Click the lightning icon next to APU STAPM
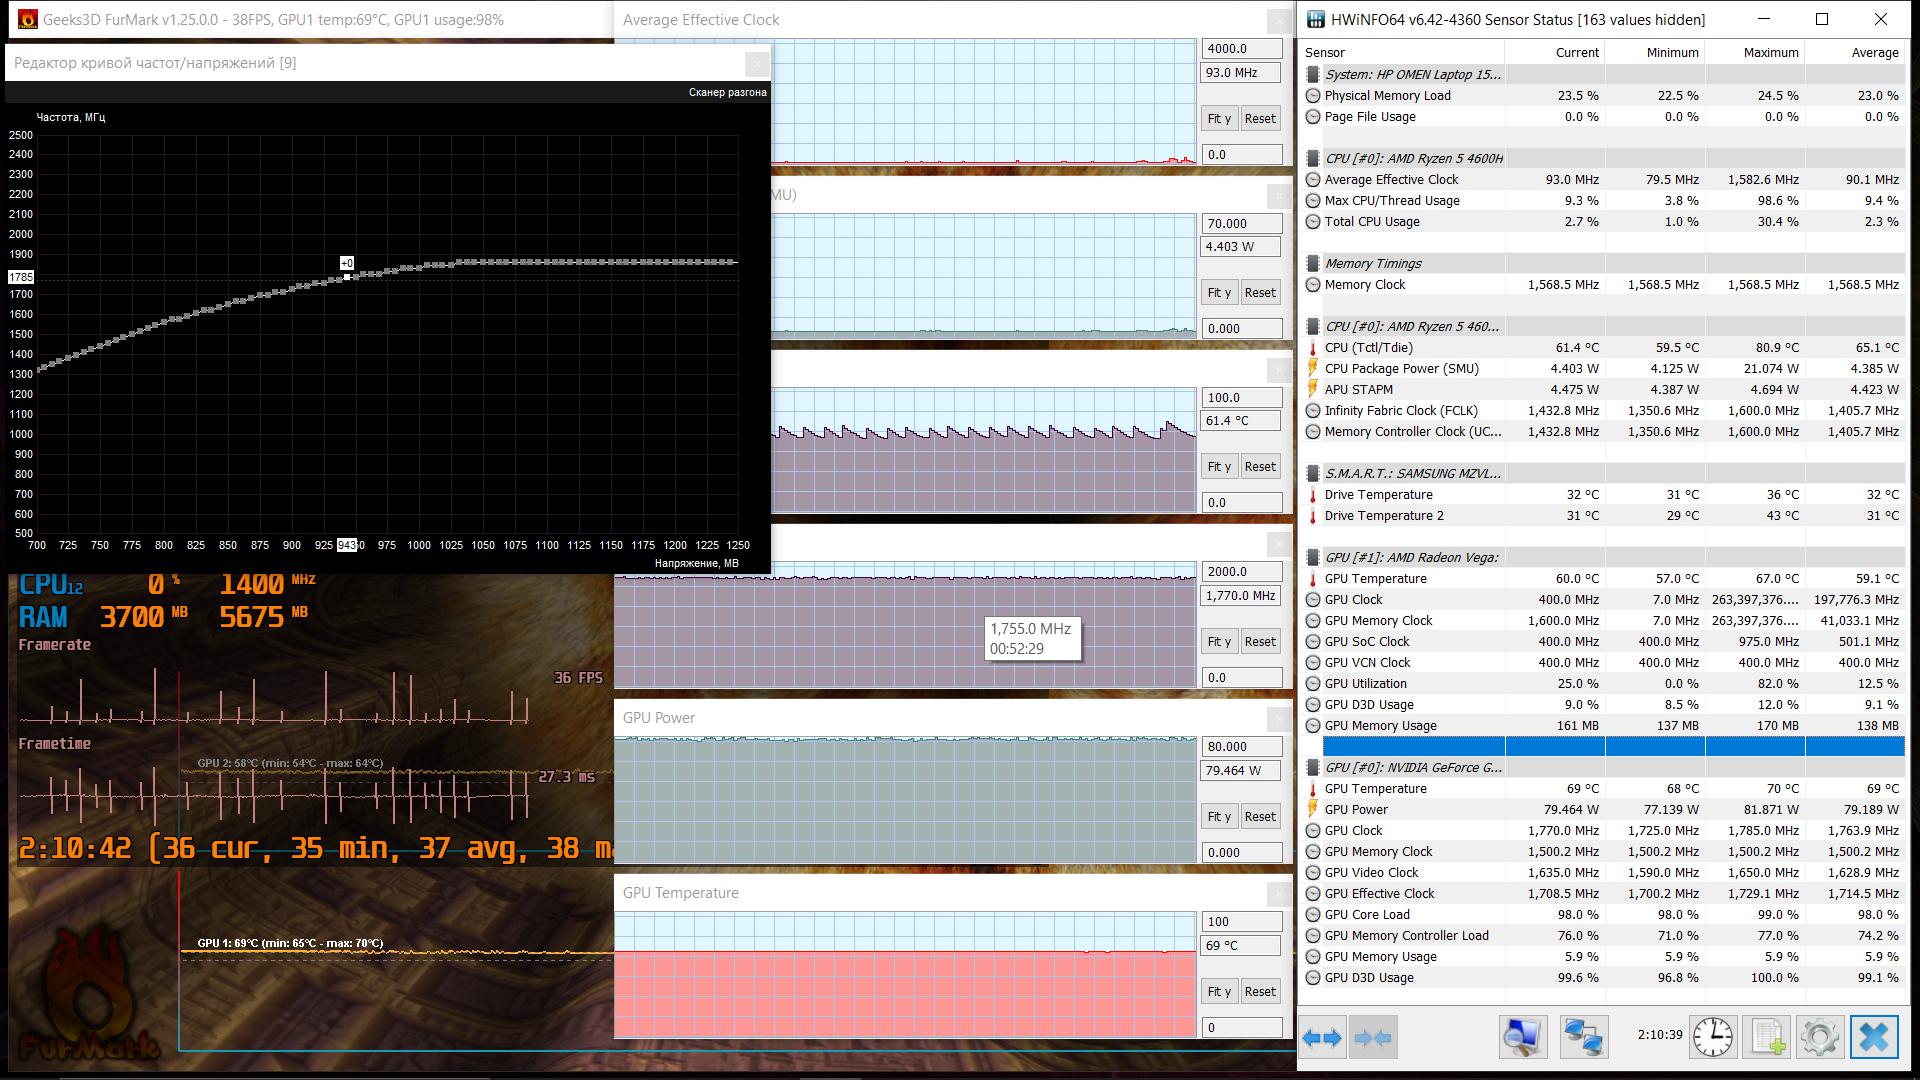Viewport: 1920px width, 1080px height. pos(1313,390)
